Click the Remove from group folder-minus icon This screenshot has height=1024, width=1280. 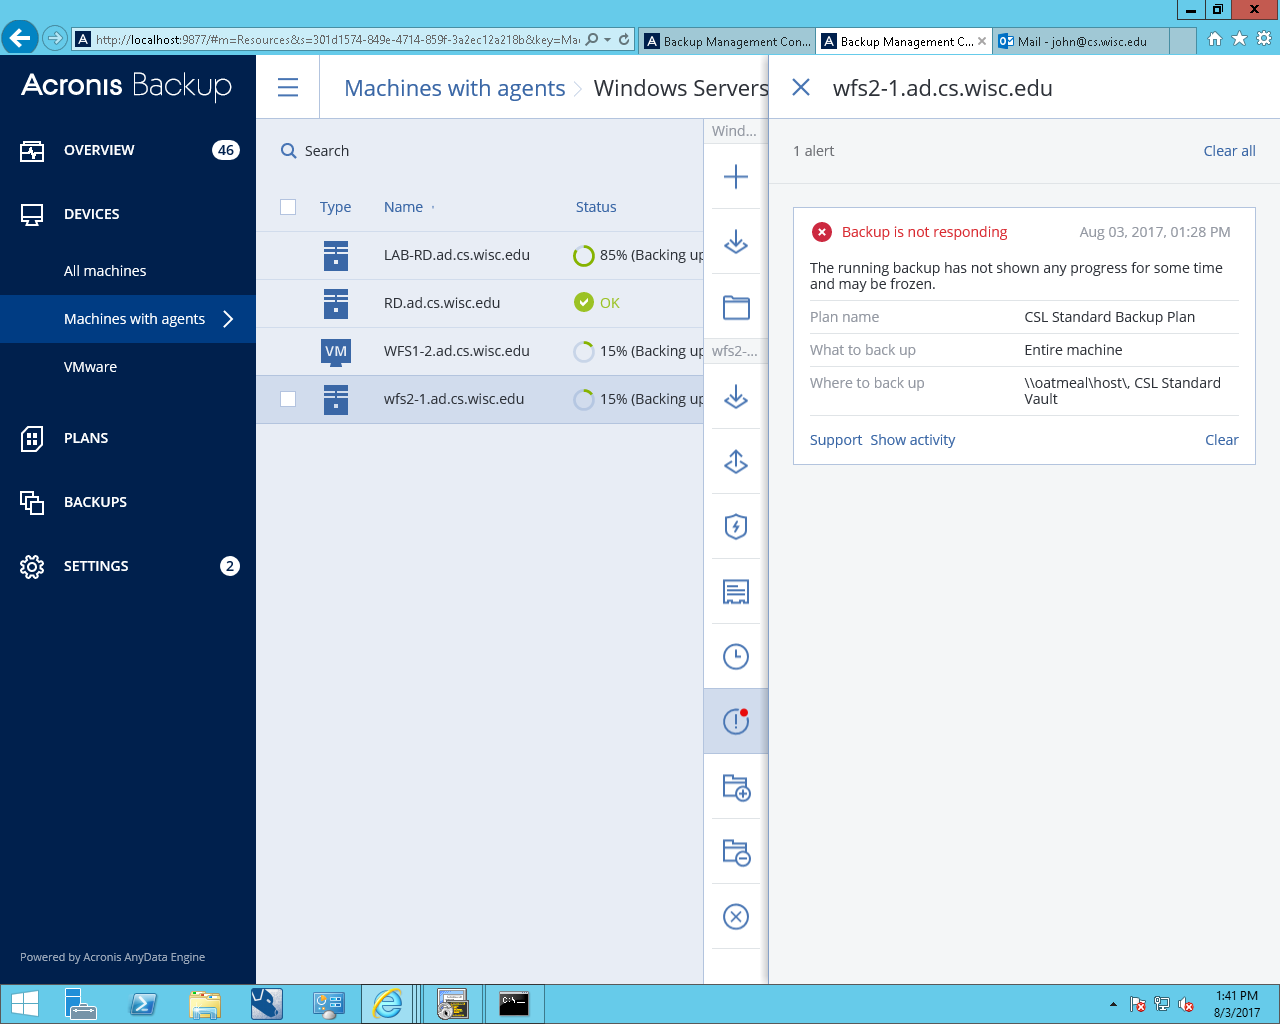coord(736,852)
